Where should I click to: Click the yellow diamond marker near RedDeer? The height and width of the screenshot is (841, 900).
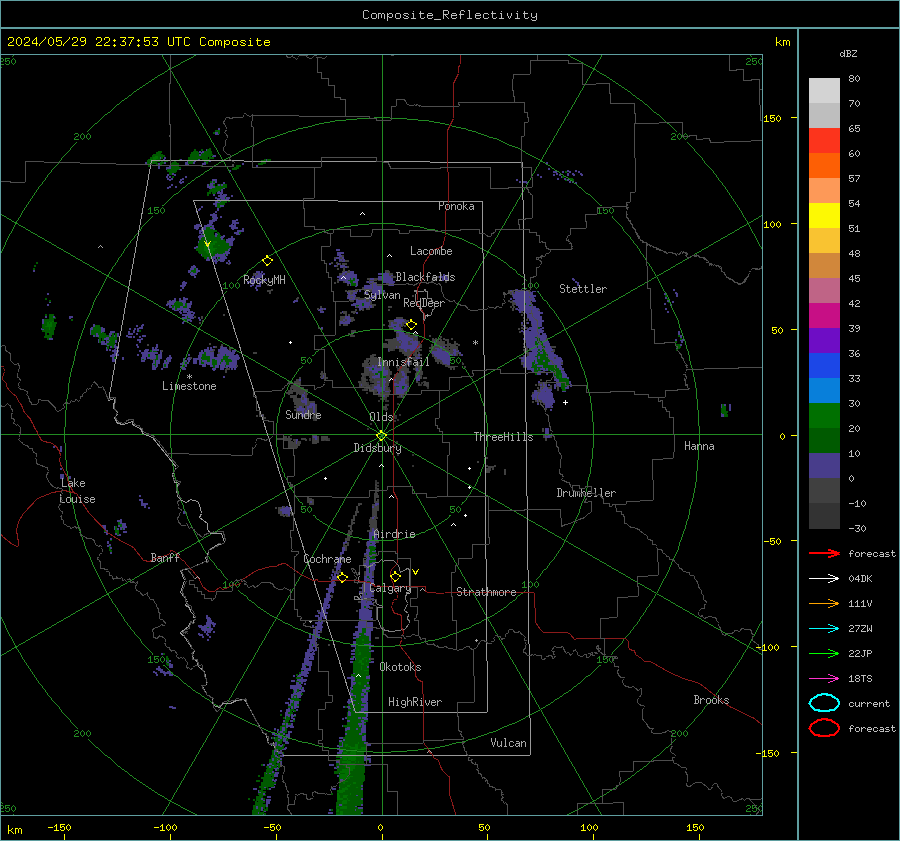tap(411, 325)
